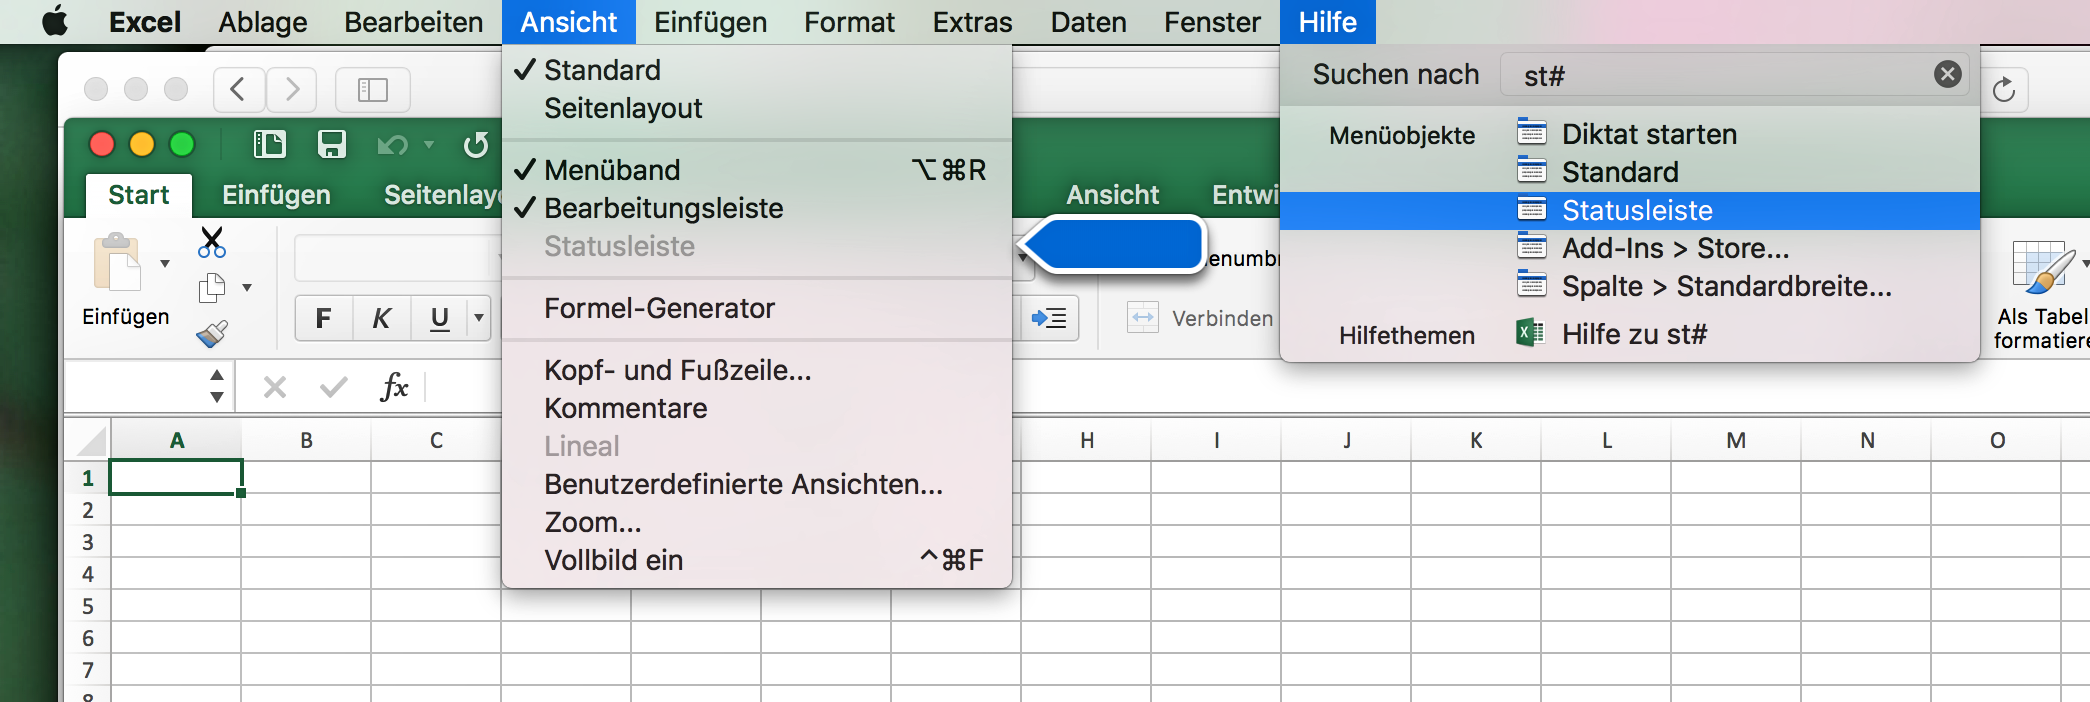Select all cells with the corner triangle
The width and height of the screenshot is (2090, 702).
(89, 441)
